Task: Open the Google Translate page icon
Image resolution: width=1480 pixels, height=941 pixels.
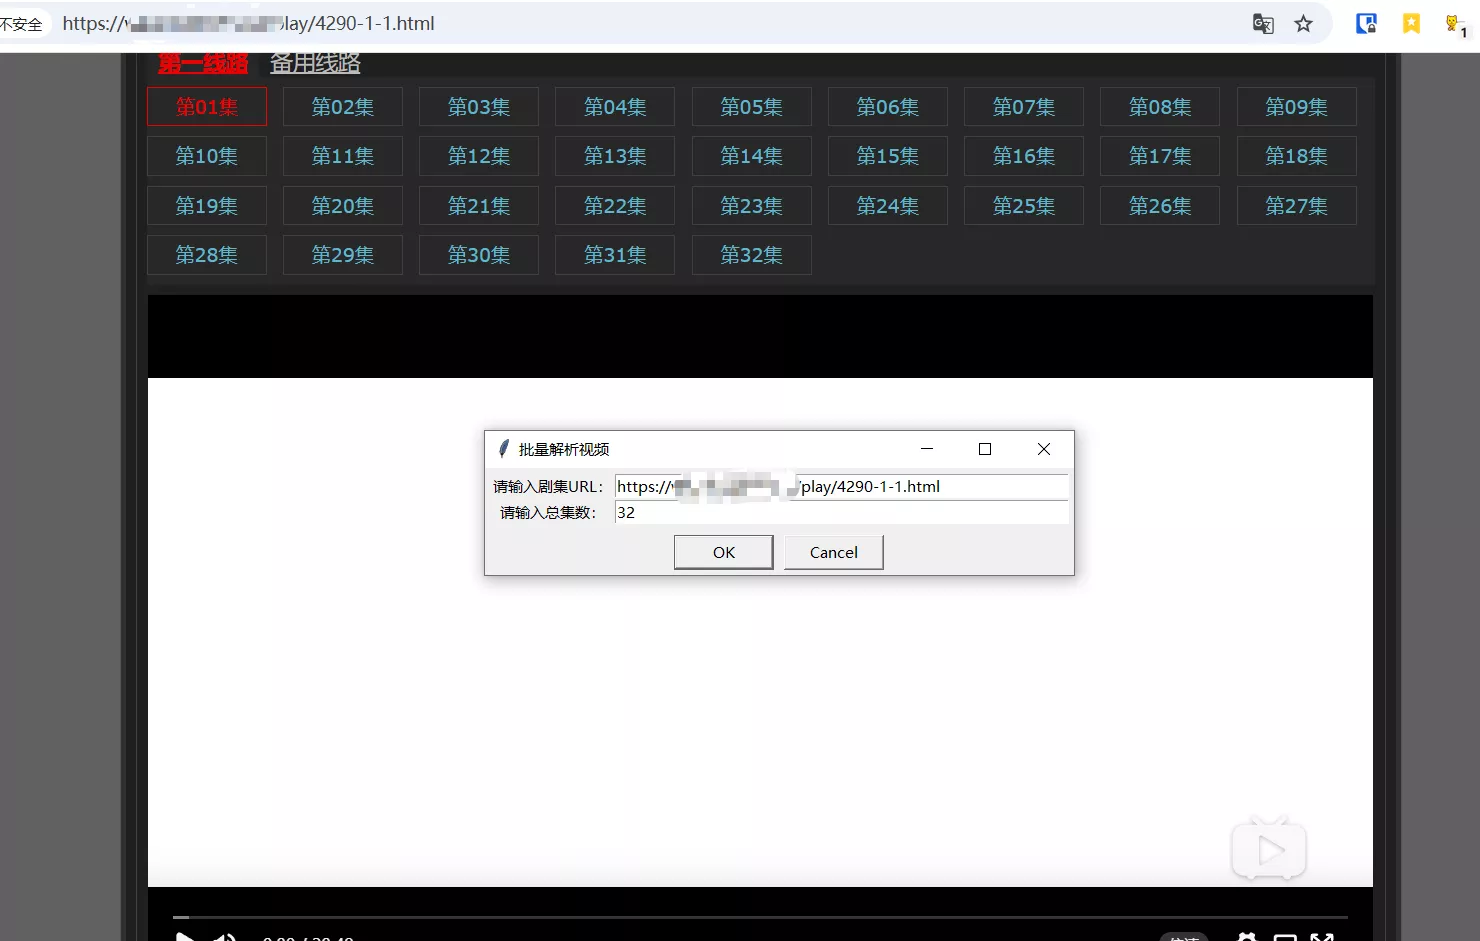Action: [x=1263, y=24]
